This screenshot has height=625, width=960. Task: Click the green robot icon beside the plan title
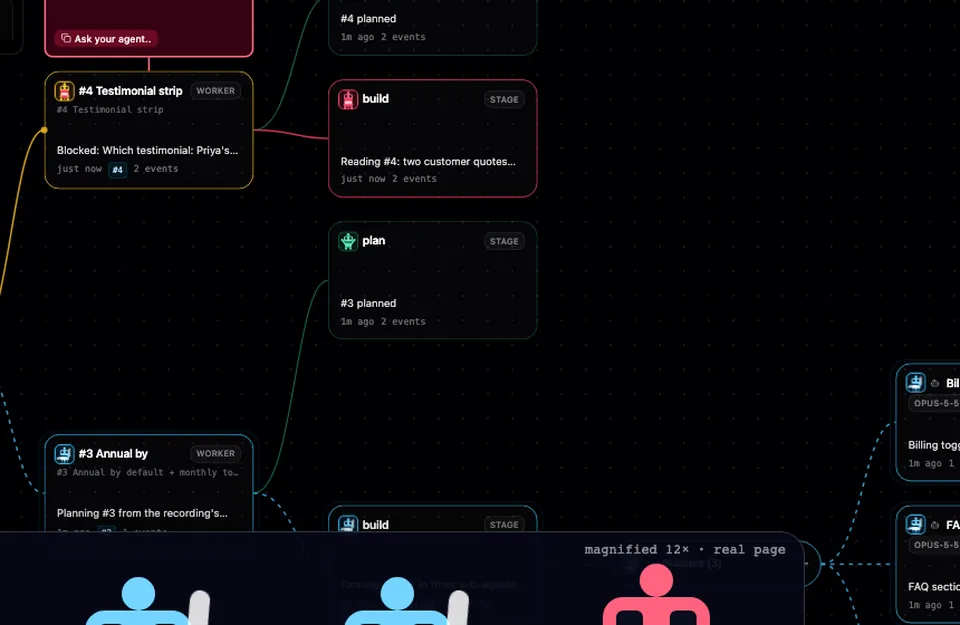[x=348, y=241]
